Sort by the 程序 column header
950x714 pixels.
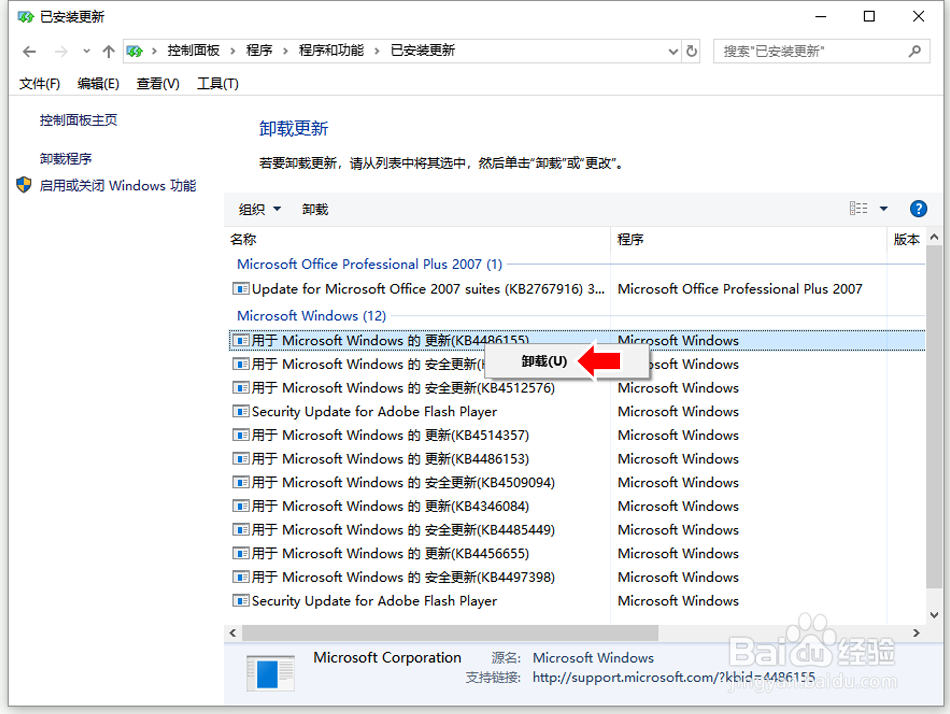pos(748,239)
